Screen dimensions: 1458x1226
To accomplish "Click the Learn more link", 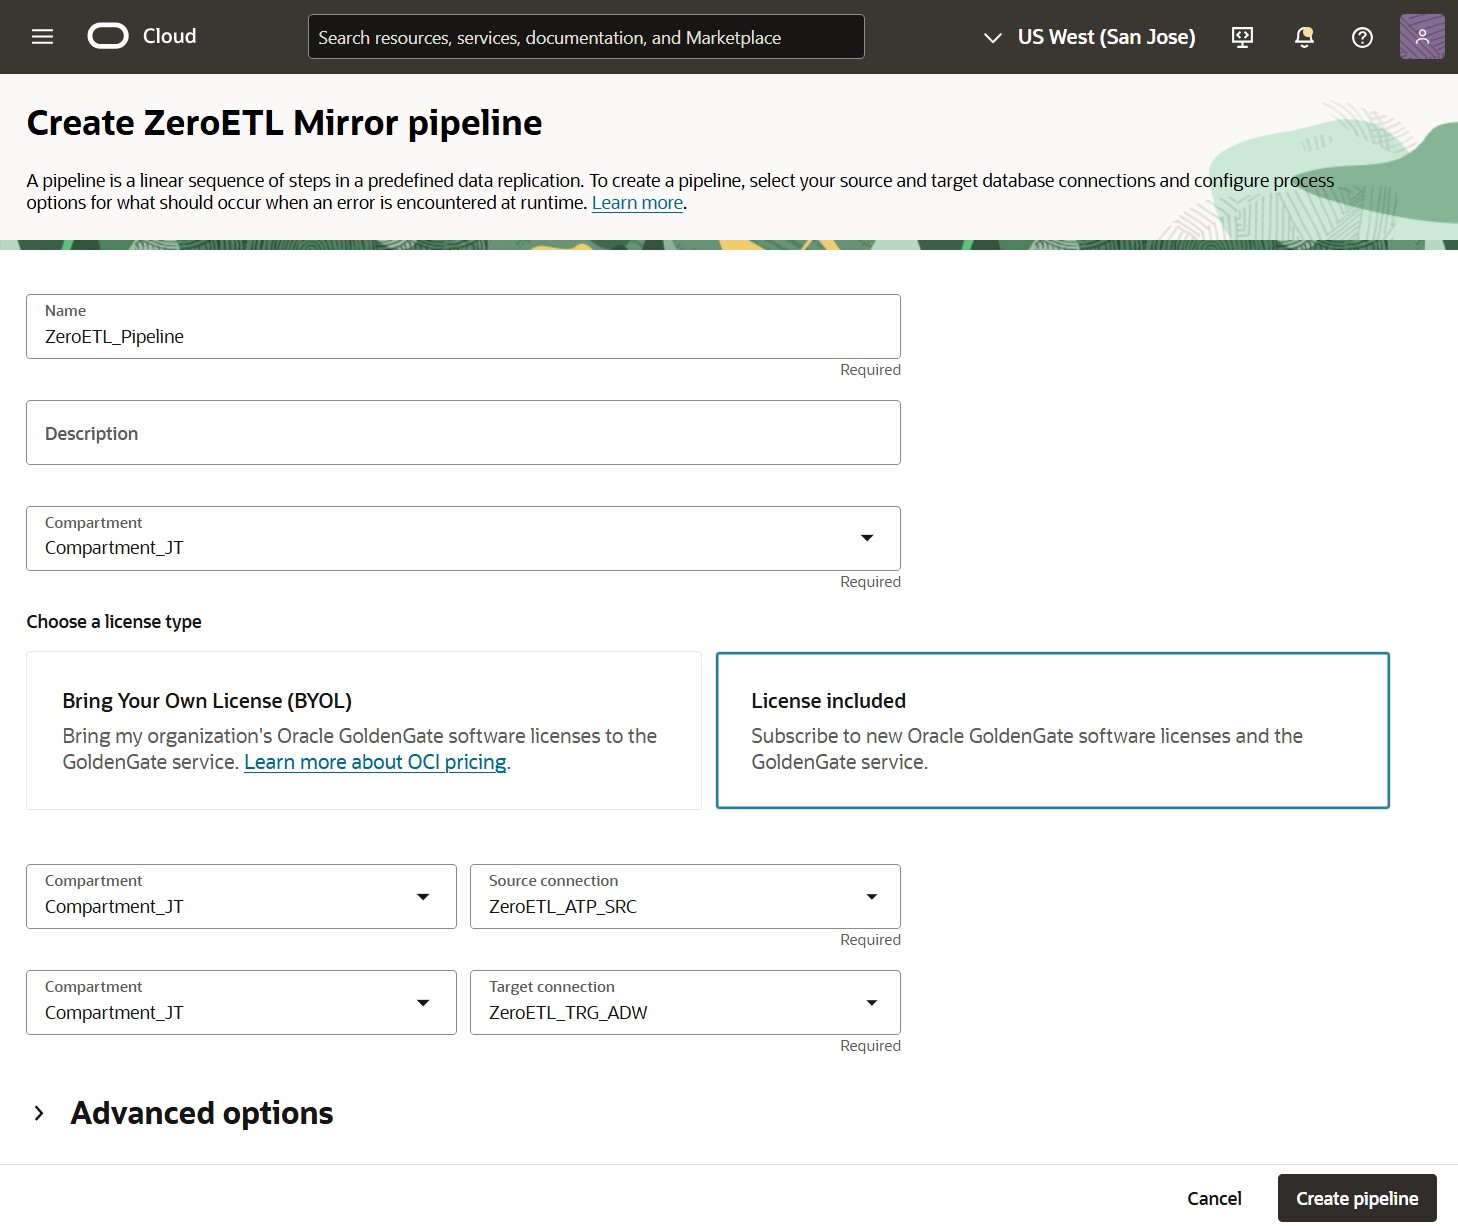I will point(637,202).
